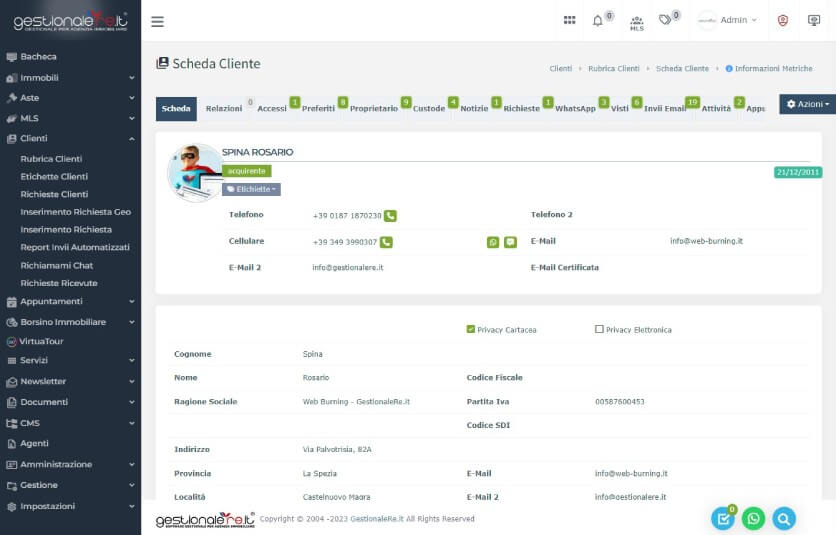836x535 pixels.
Task: Send WhatsApp message to Cellulare number
Action: click(x=492, y=242)
